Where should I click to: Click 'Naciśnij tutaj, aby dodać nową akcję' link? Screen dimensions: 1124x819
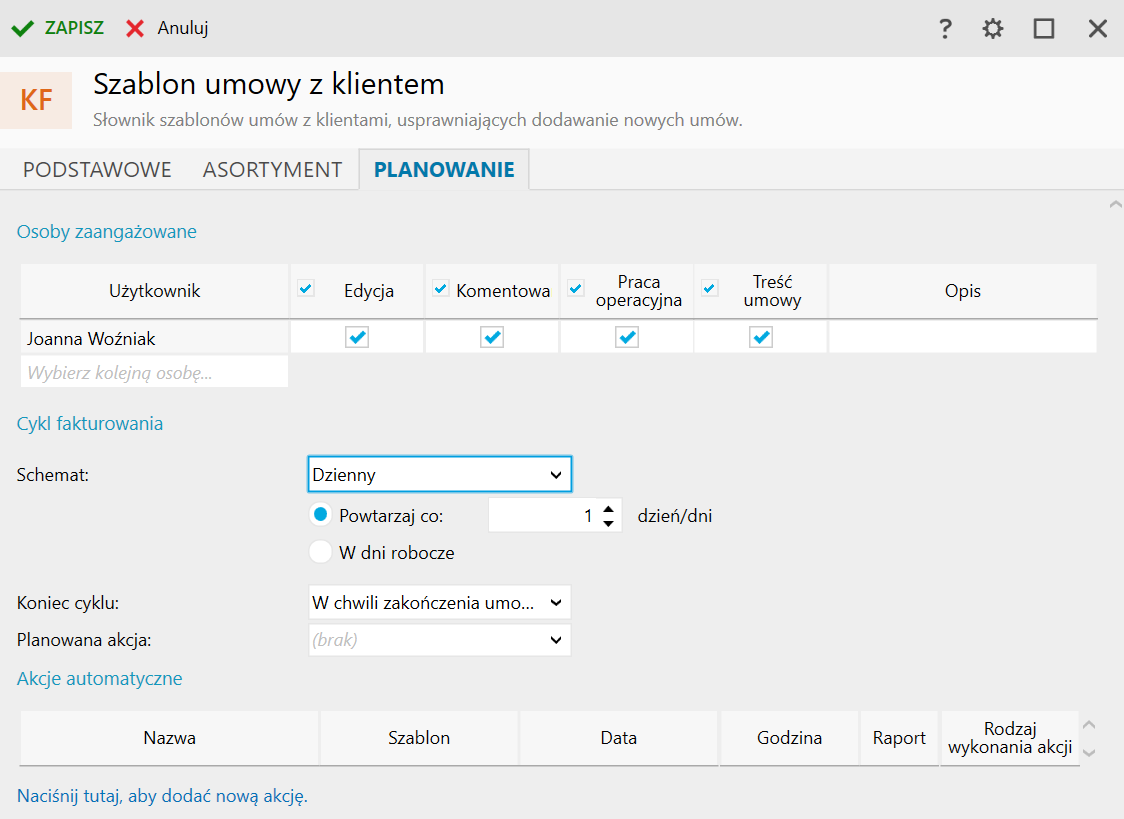pyautogui.click(x=162, y=797)
